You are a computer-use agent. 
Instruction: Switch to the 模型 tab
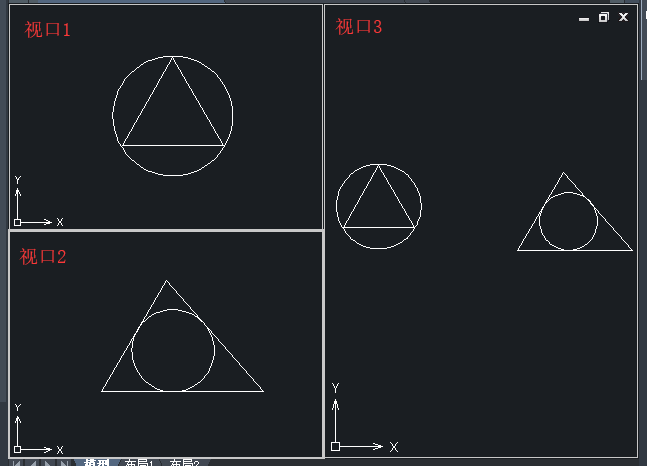coord(97,463)
